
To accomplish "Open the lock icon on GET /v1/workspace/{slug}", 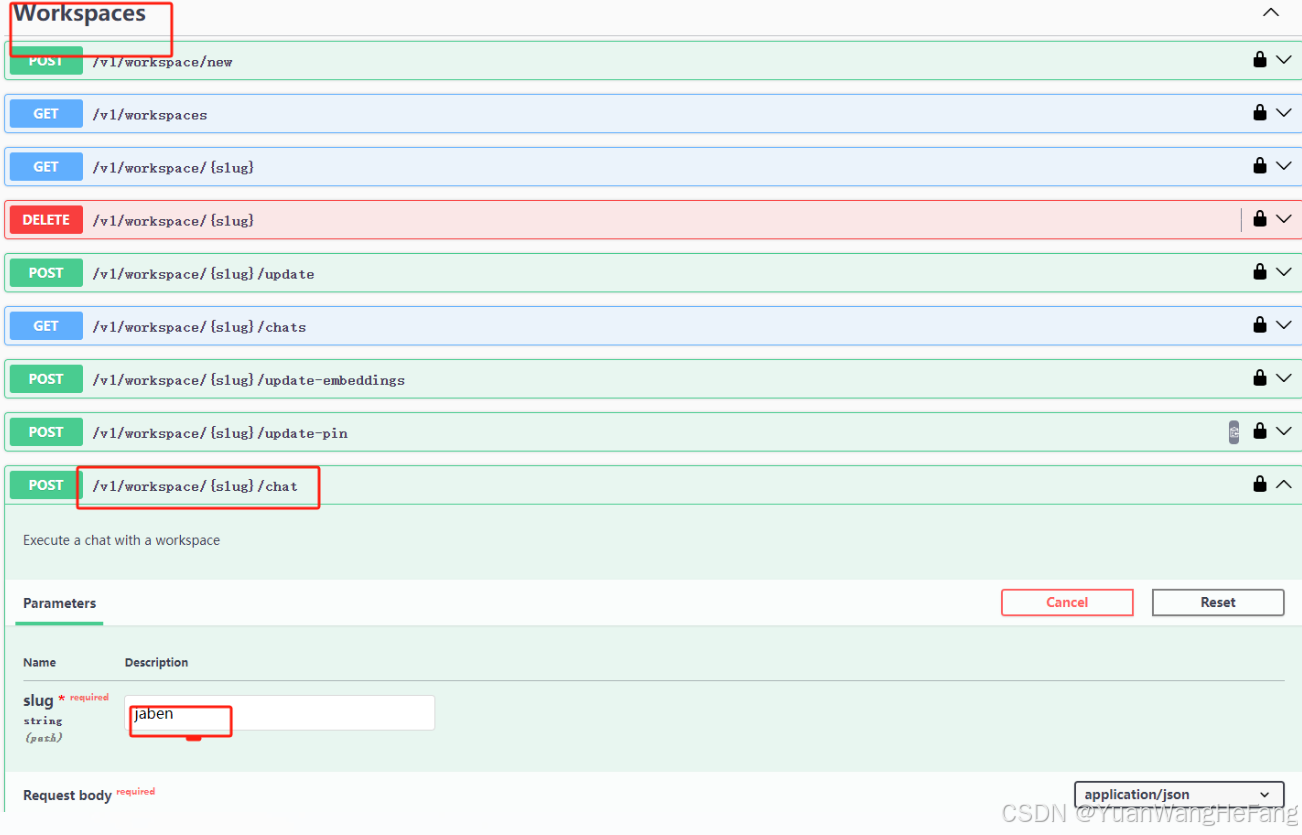I will pos(1260,166).
